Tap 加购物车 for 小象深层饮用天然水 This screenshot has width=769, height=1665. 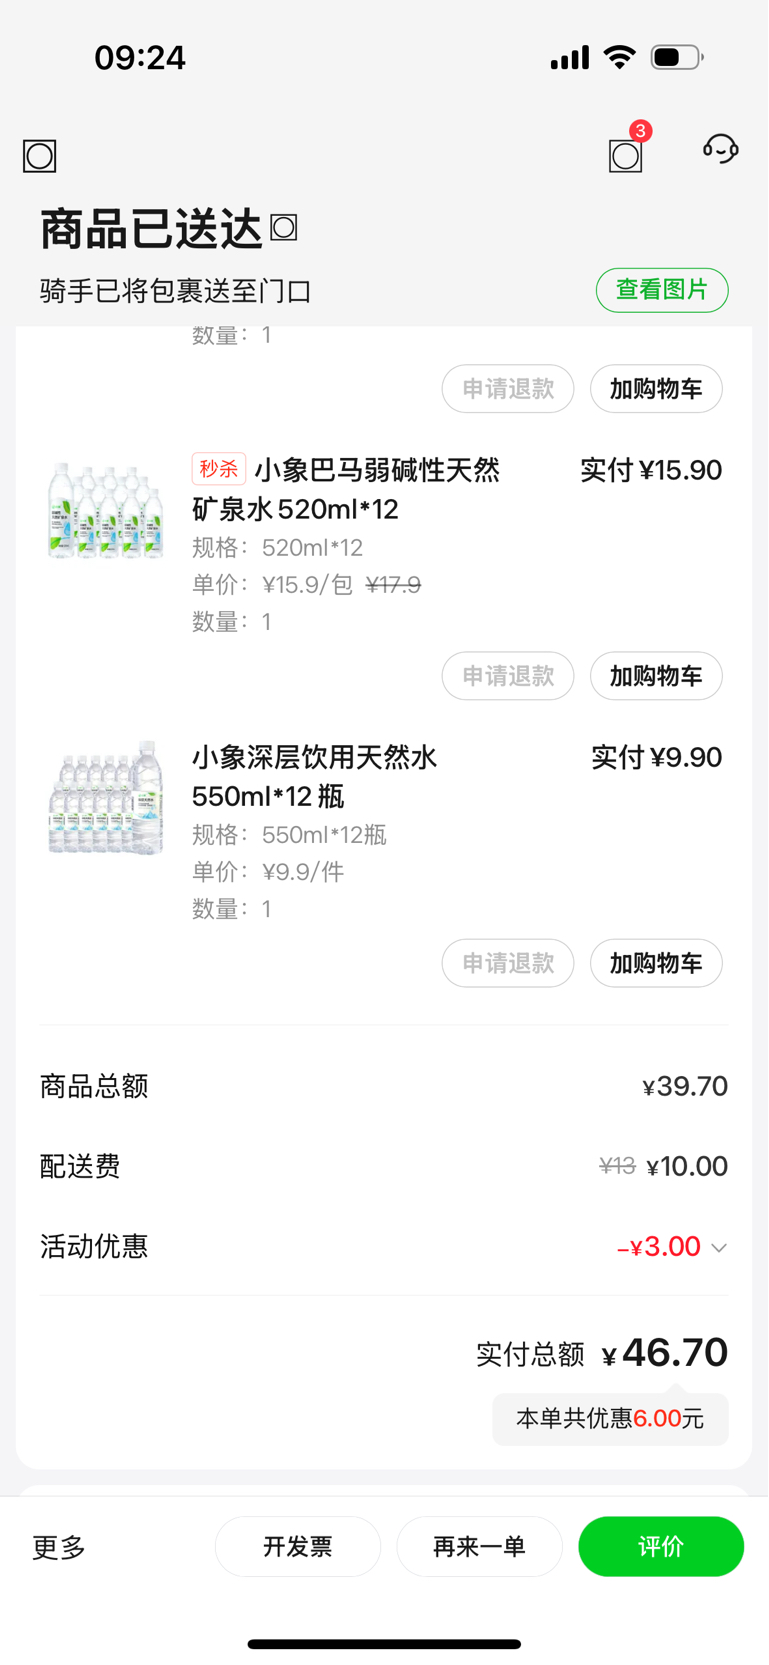point(656,963)
